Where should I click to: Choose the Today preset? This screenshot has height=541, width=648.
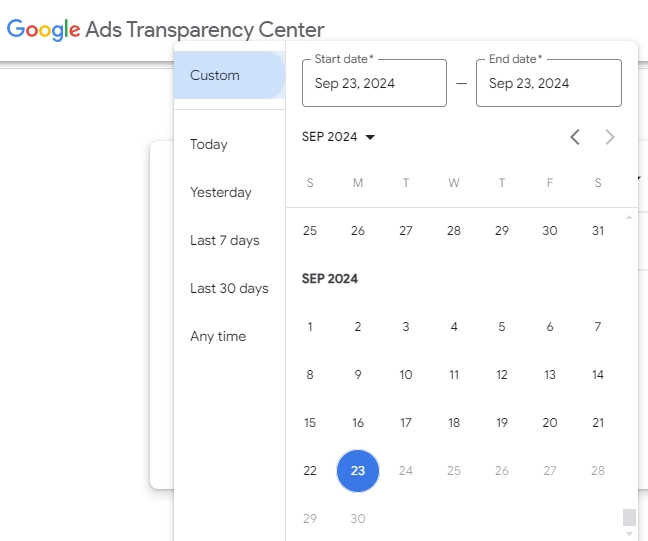[209, 145]
